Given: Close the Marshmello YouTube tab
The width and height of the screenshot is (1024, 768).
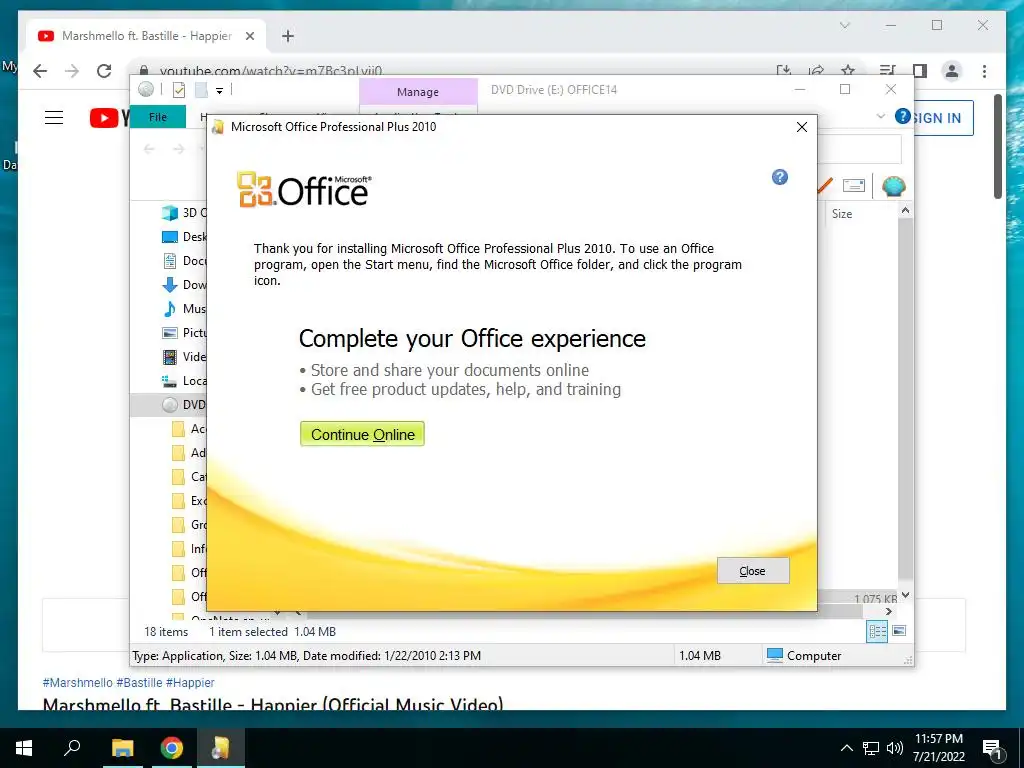Looking at the screenshot, I should pyautogui.click(x=249, y=37).
